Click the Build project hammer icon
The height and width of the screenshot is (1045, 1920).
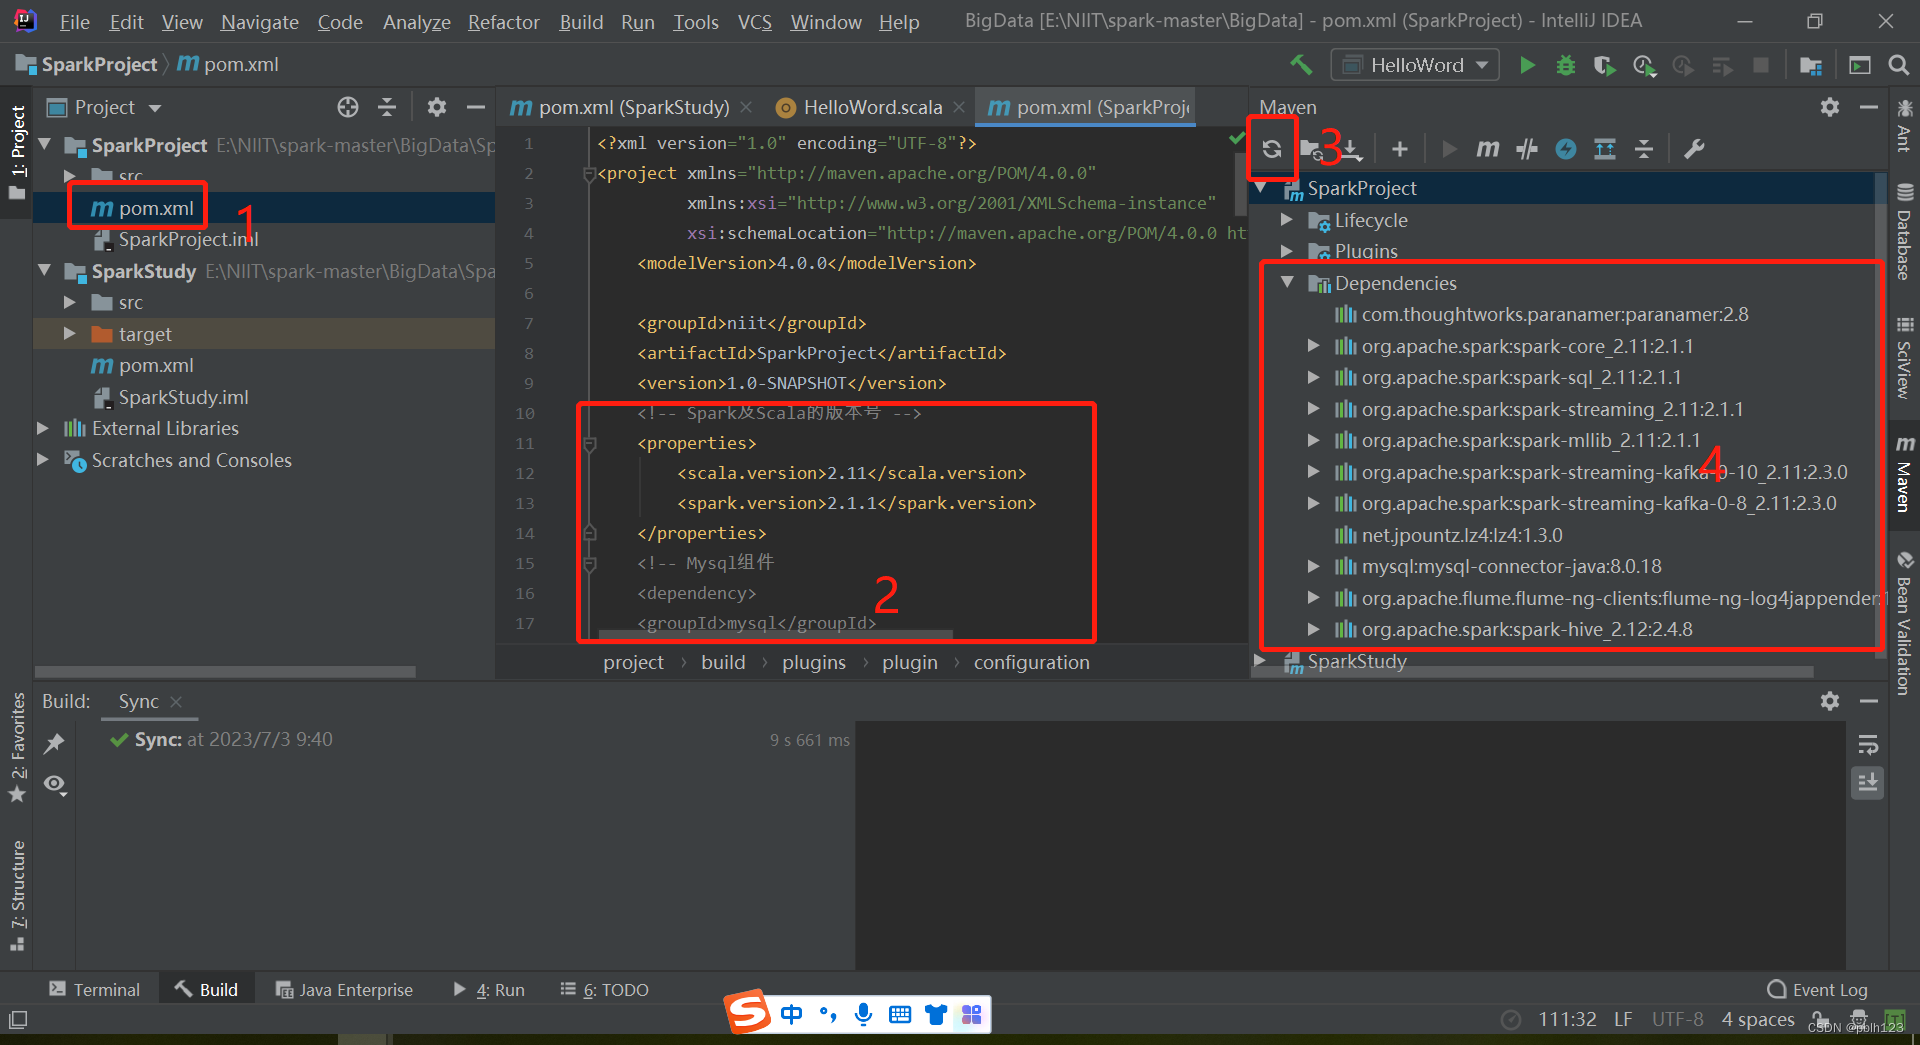[x=1301, y=65]
